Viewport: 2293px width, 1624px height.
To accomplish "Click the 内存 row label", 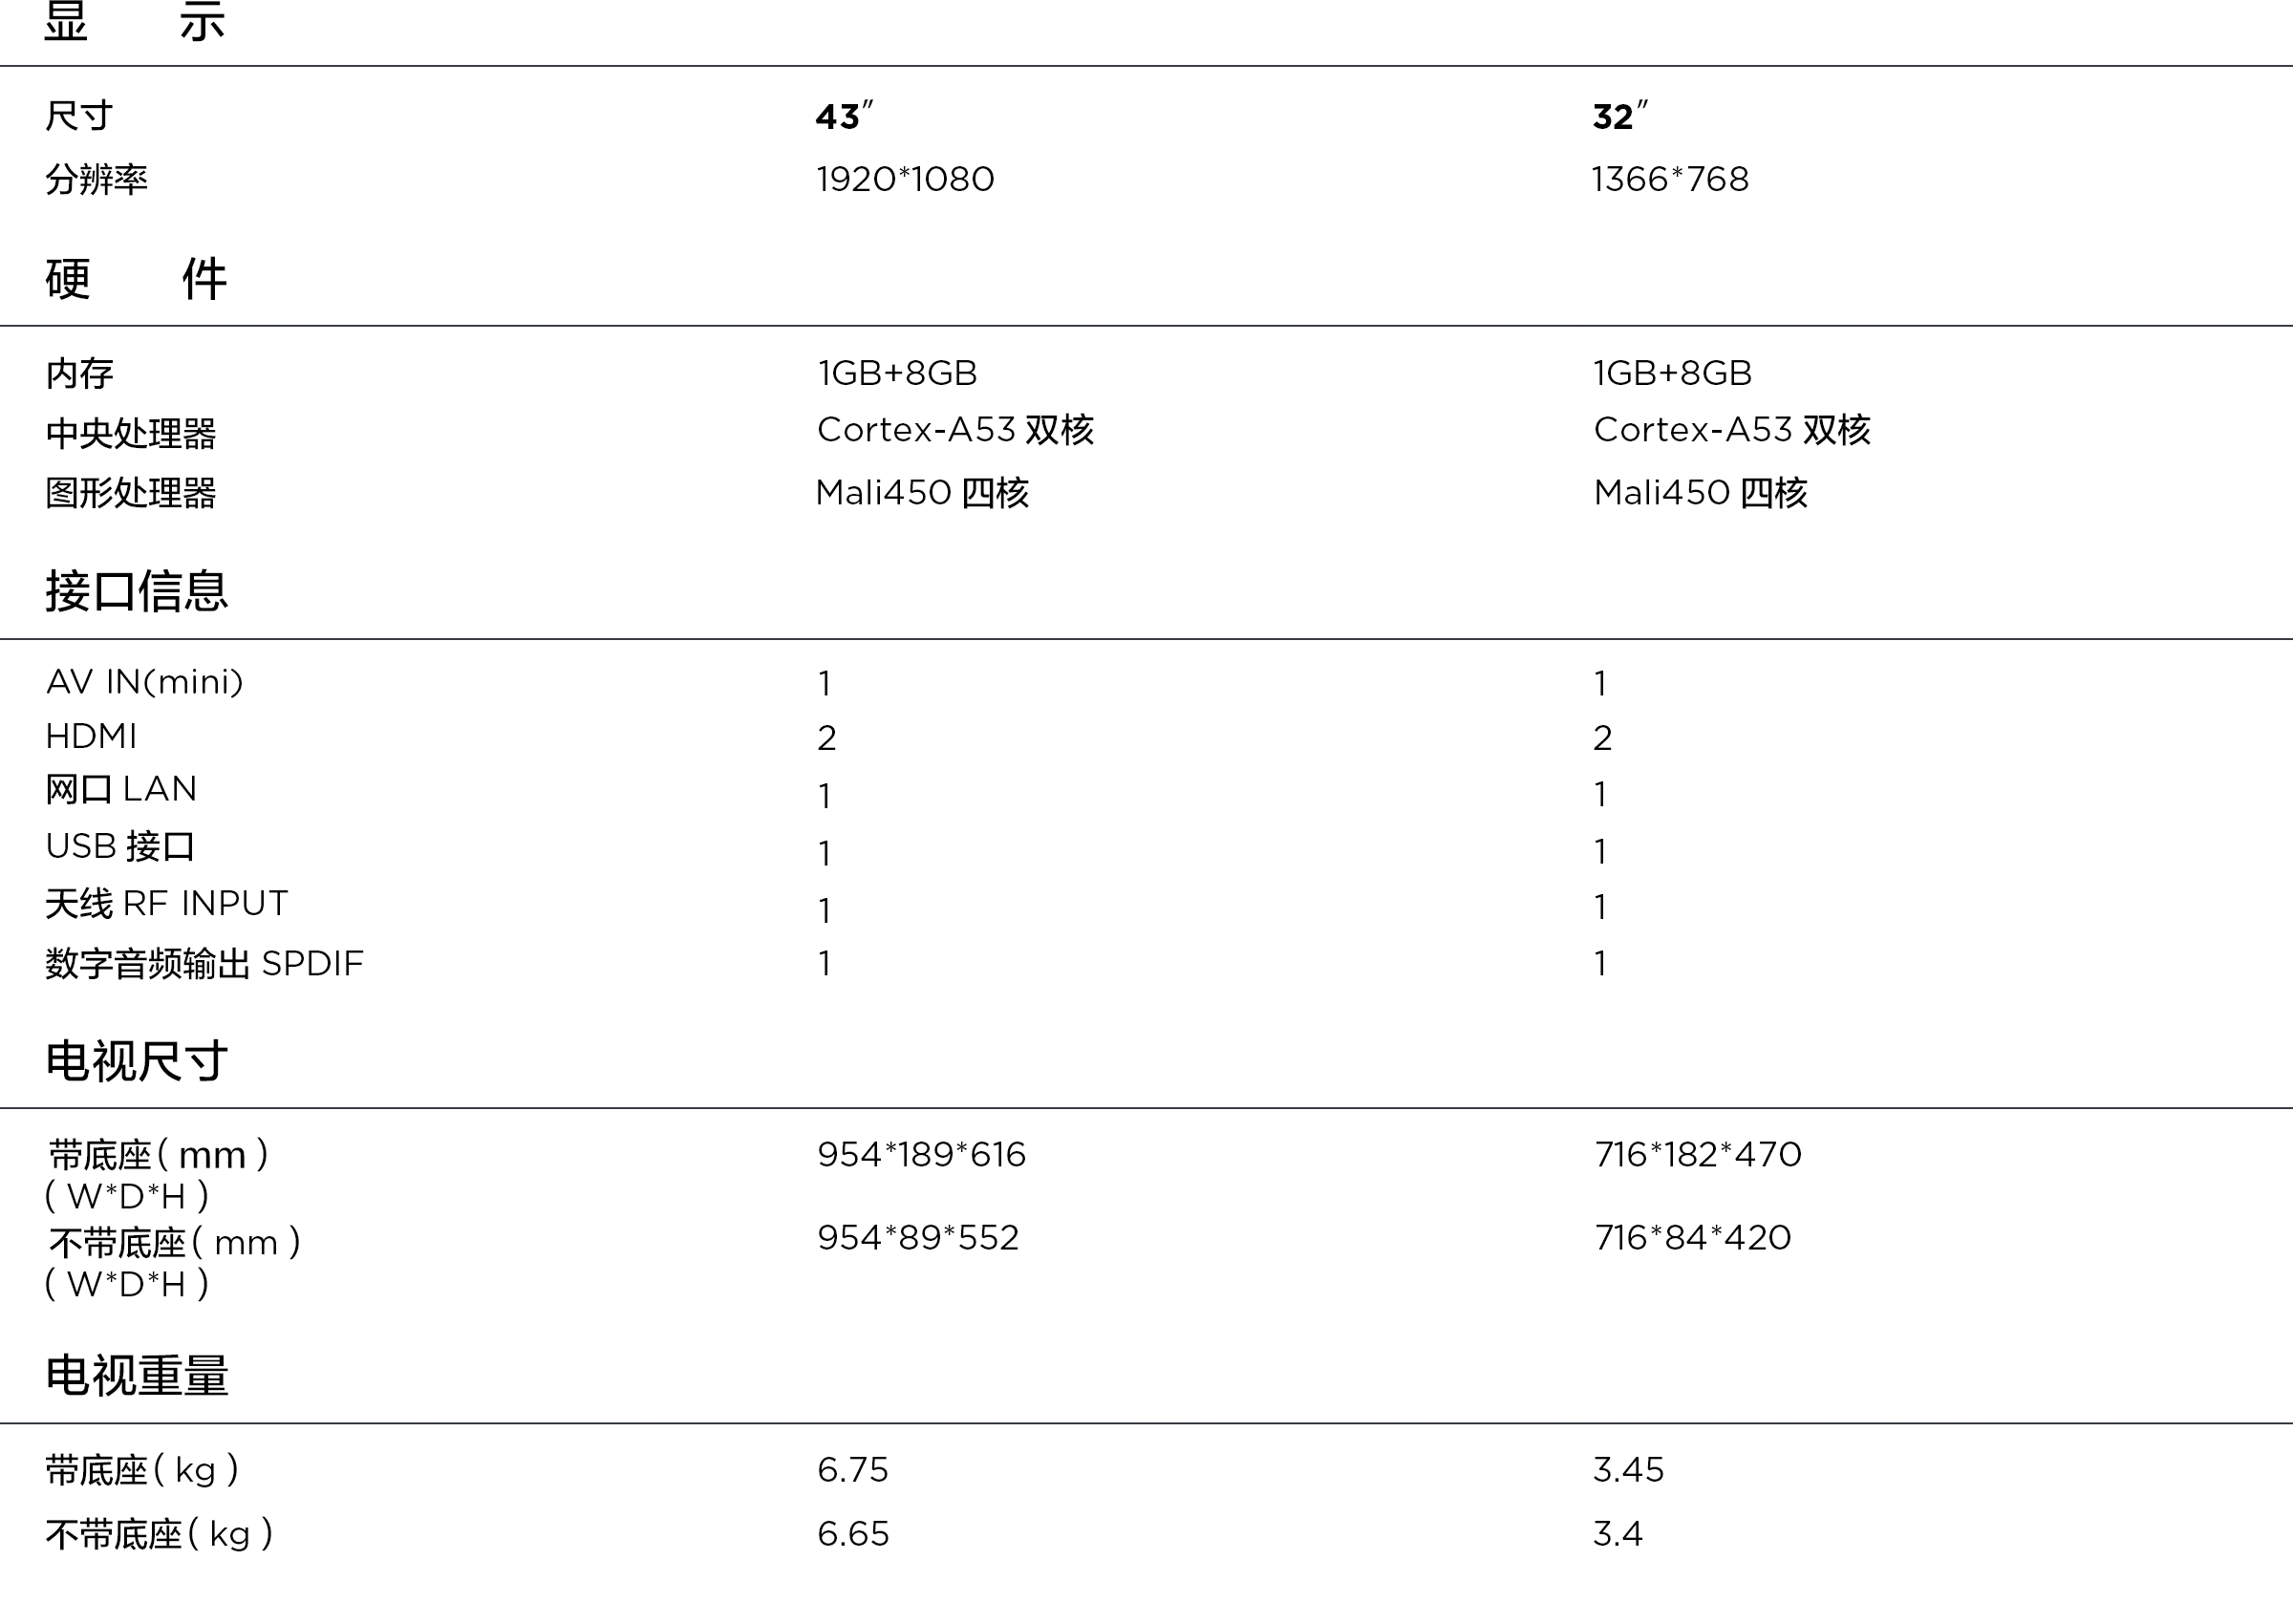I will pyautogui.click(x=80, y=374).
